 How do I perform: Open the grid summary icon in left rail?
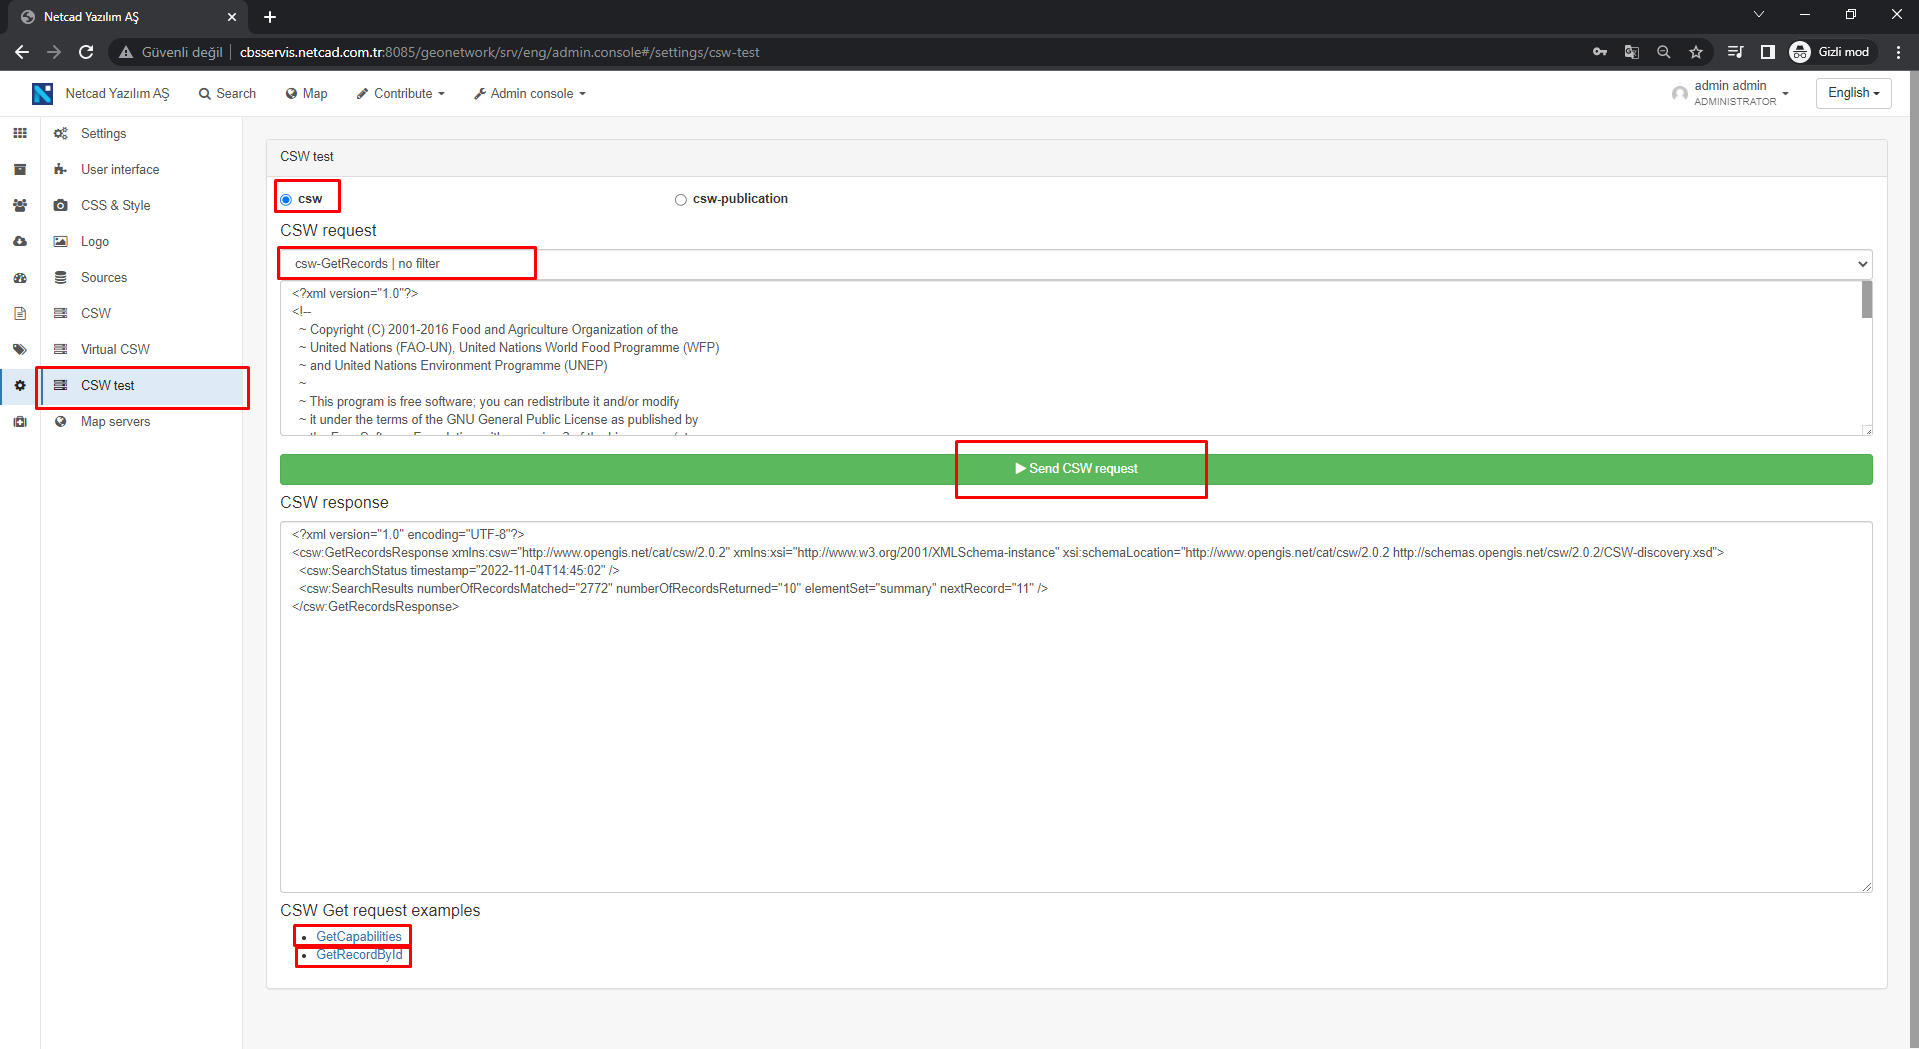click(20, 133)
